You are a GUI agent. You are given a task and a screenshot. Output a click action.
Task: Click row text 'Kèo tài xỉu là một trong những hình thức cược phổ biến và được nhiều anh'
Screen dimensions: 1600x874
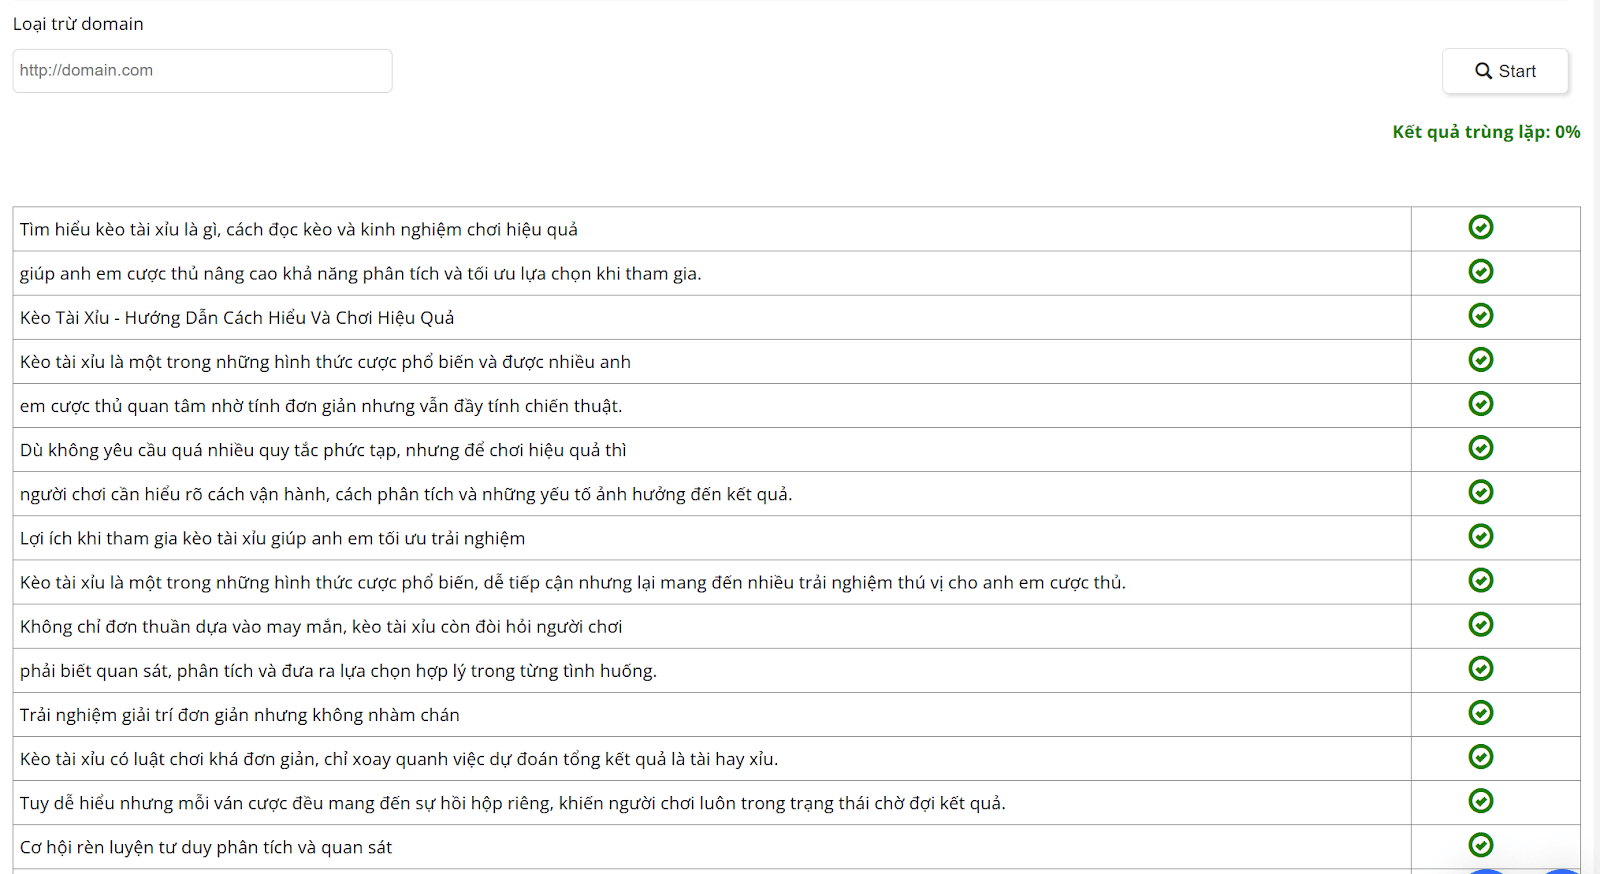tap(325, 362)
